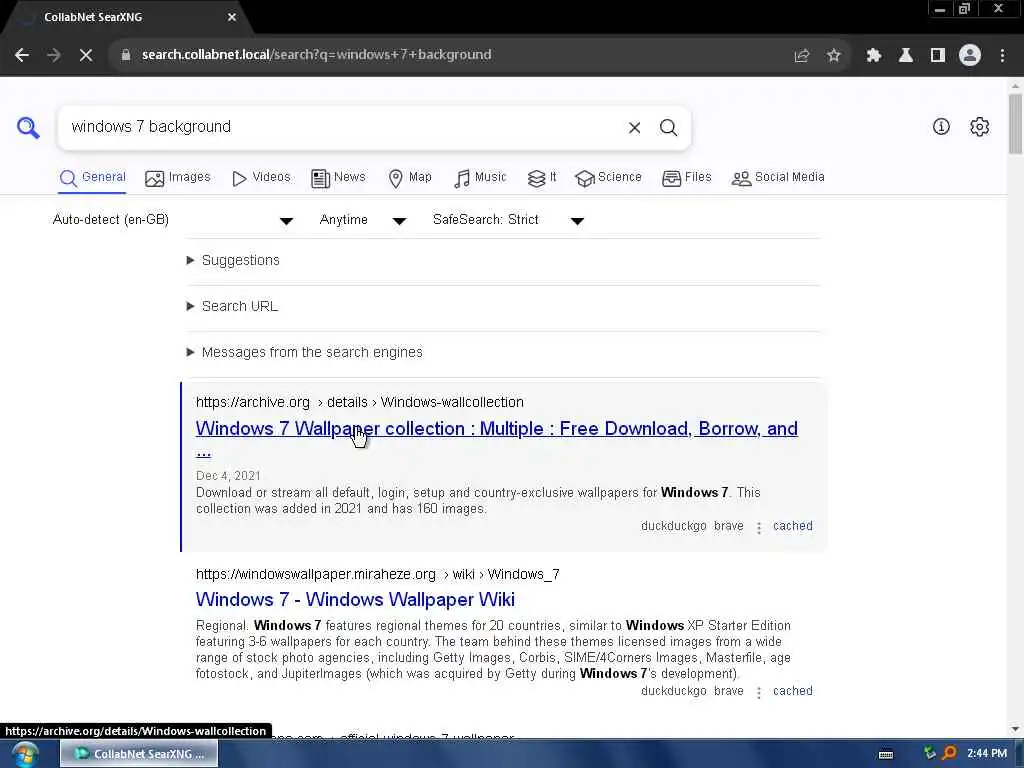Viewport: 1024px width, 768px height.
Task: Click 'brave' engine label on Wallpaper Wiki result
Action: [x=729, y=692]
